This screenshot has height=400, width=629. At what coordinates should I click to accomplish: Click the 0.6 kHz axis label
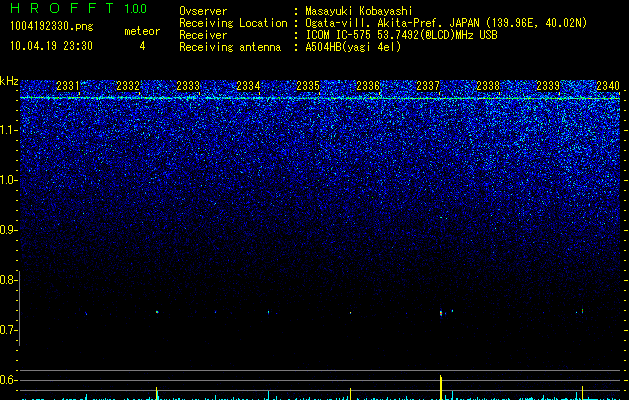[9, 380]
